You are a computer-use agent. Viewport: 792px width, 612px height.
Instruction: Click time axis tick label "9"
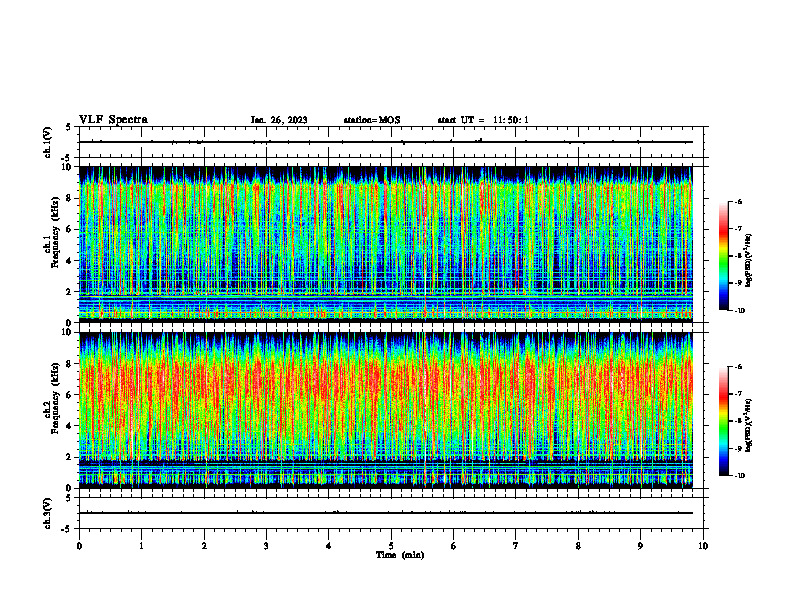(x=640, y=546)
